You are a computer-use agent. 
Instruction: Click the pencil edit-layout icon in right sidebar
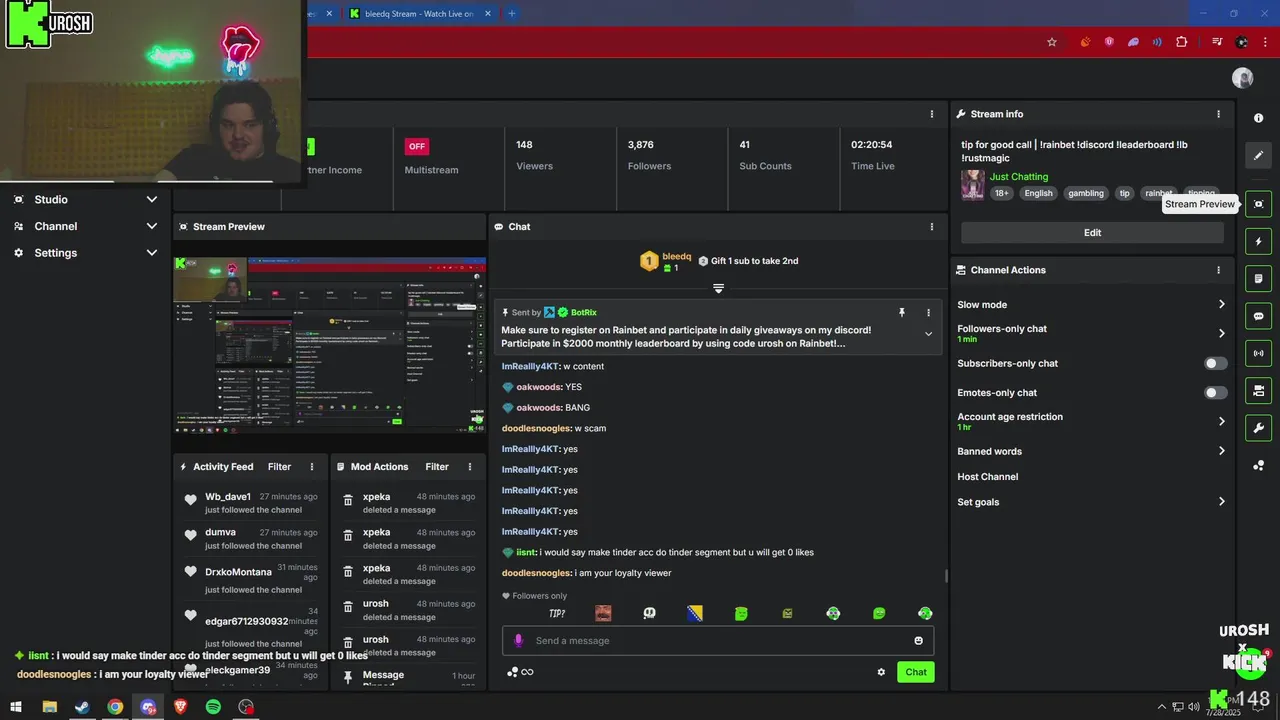pyautogui.click(x=1258, y=155)
